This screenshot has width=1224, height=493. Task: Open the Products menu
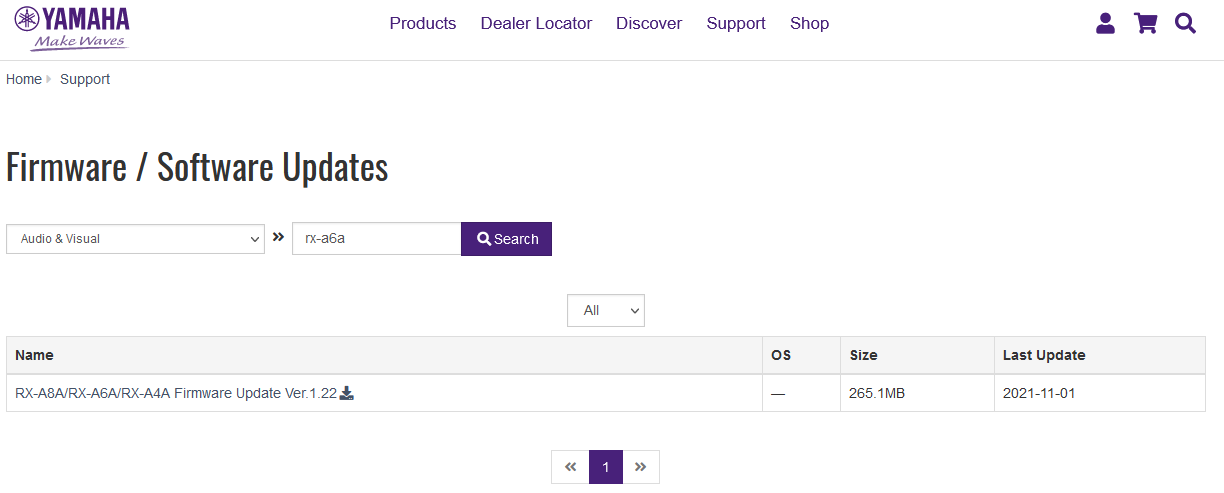(422, 23)
